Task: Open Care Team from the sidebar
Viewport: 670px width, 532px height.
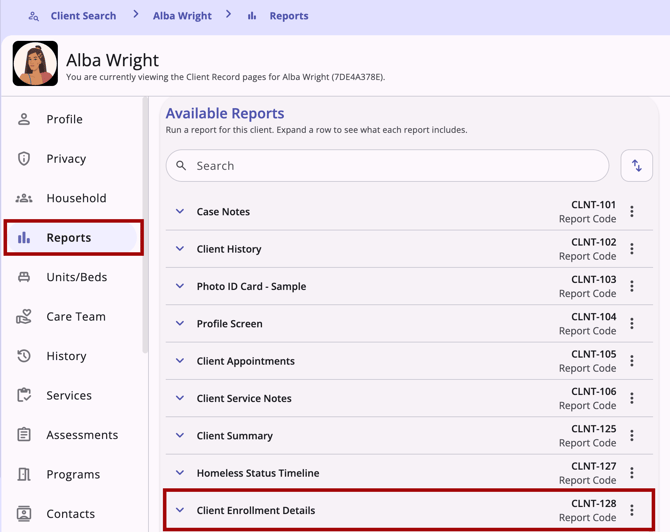Action: tap(73, 317)
